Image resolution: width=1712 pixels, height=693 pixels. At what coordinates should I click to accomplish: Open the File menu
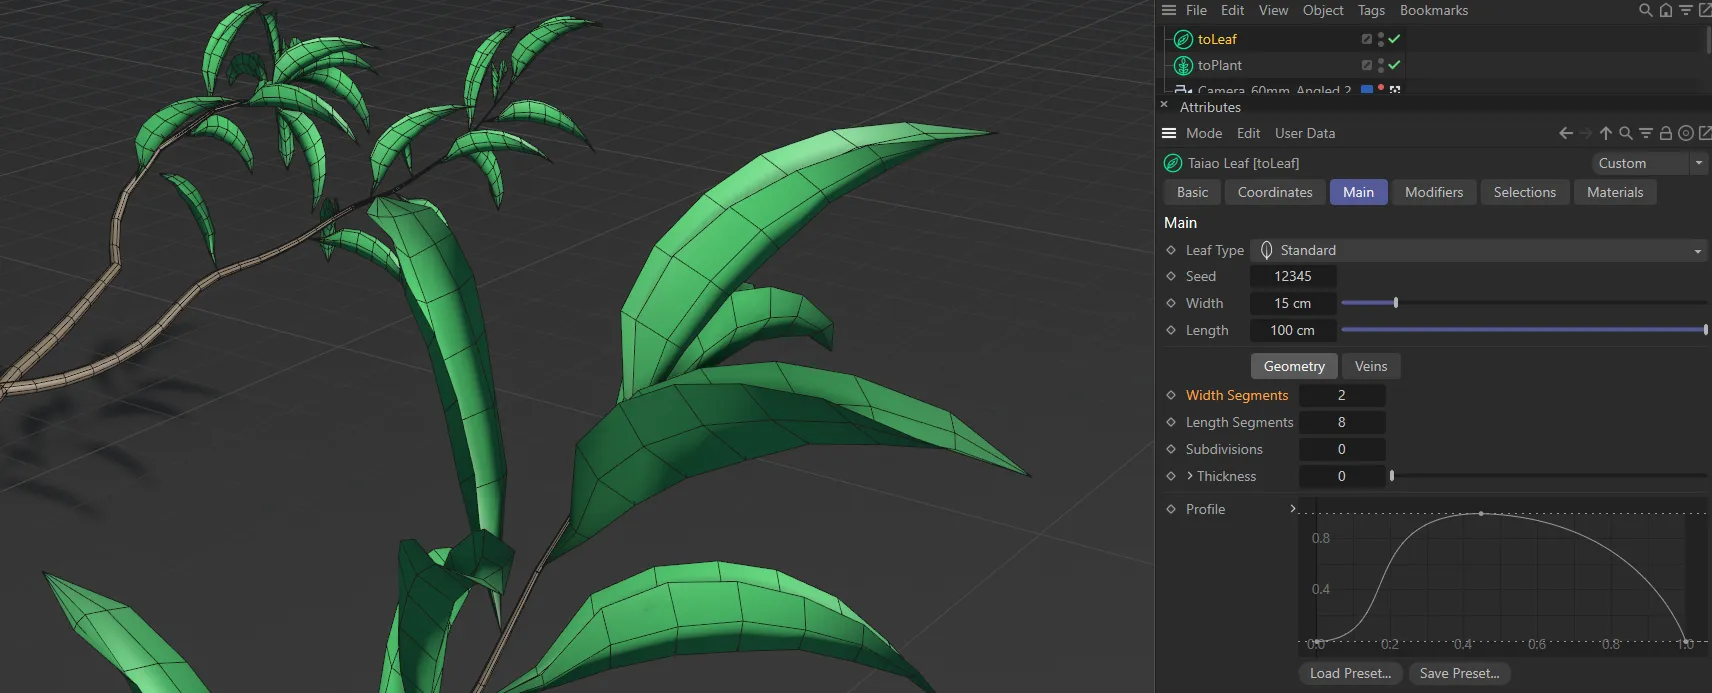point(1196,10)
